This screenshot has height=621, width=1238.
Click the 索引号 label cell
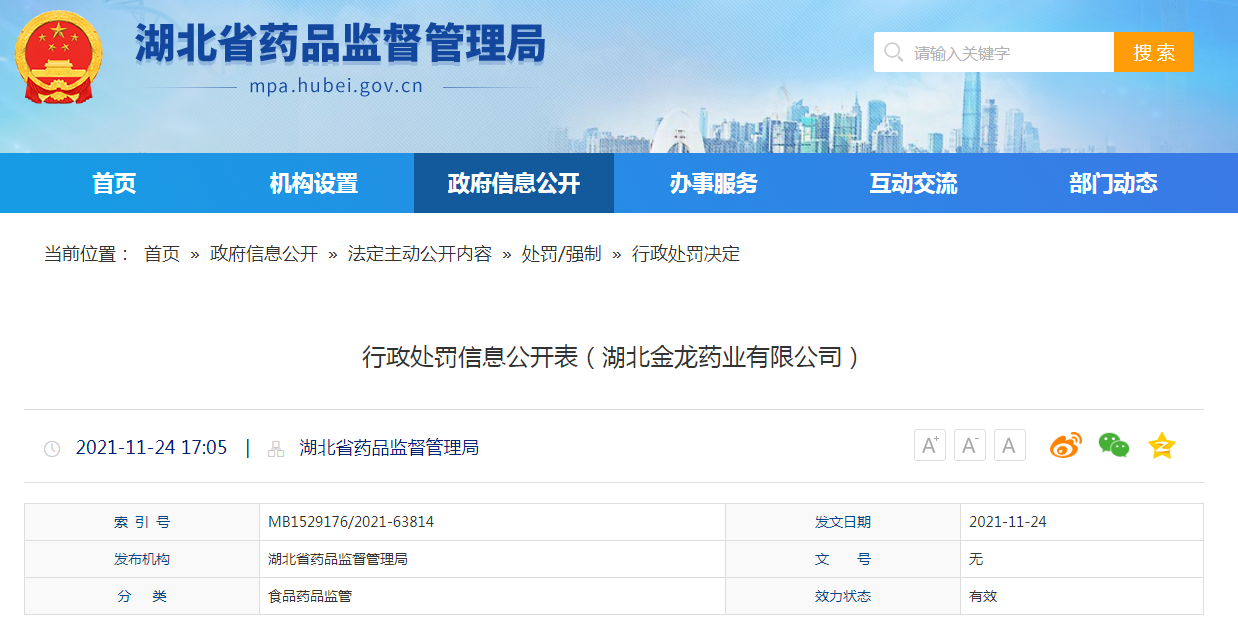(x=142, y=522)
